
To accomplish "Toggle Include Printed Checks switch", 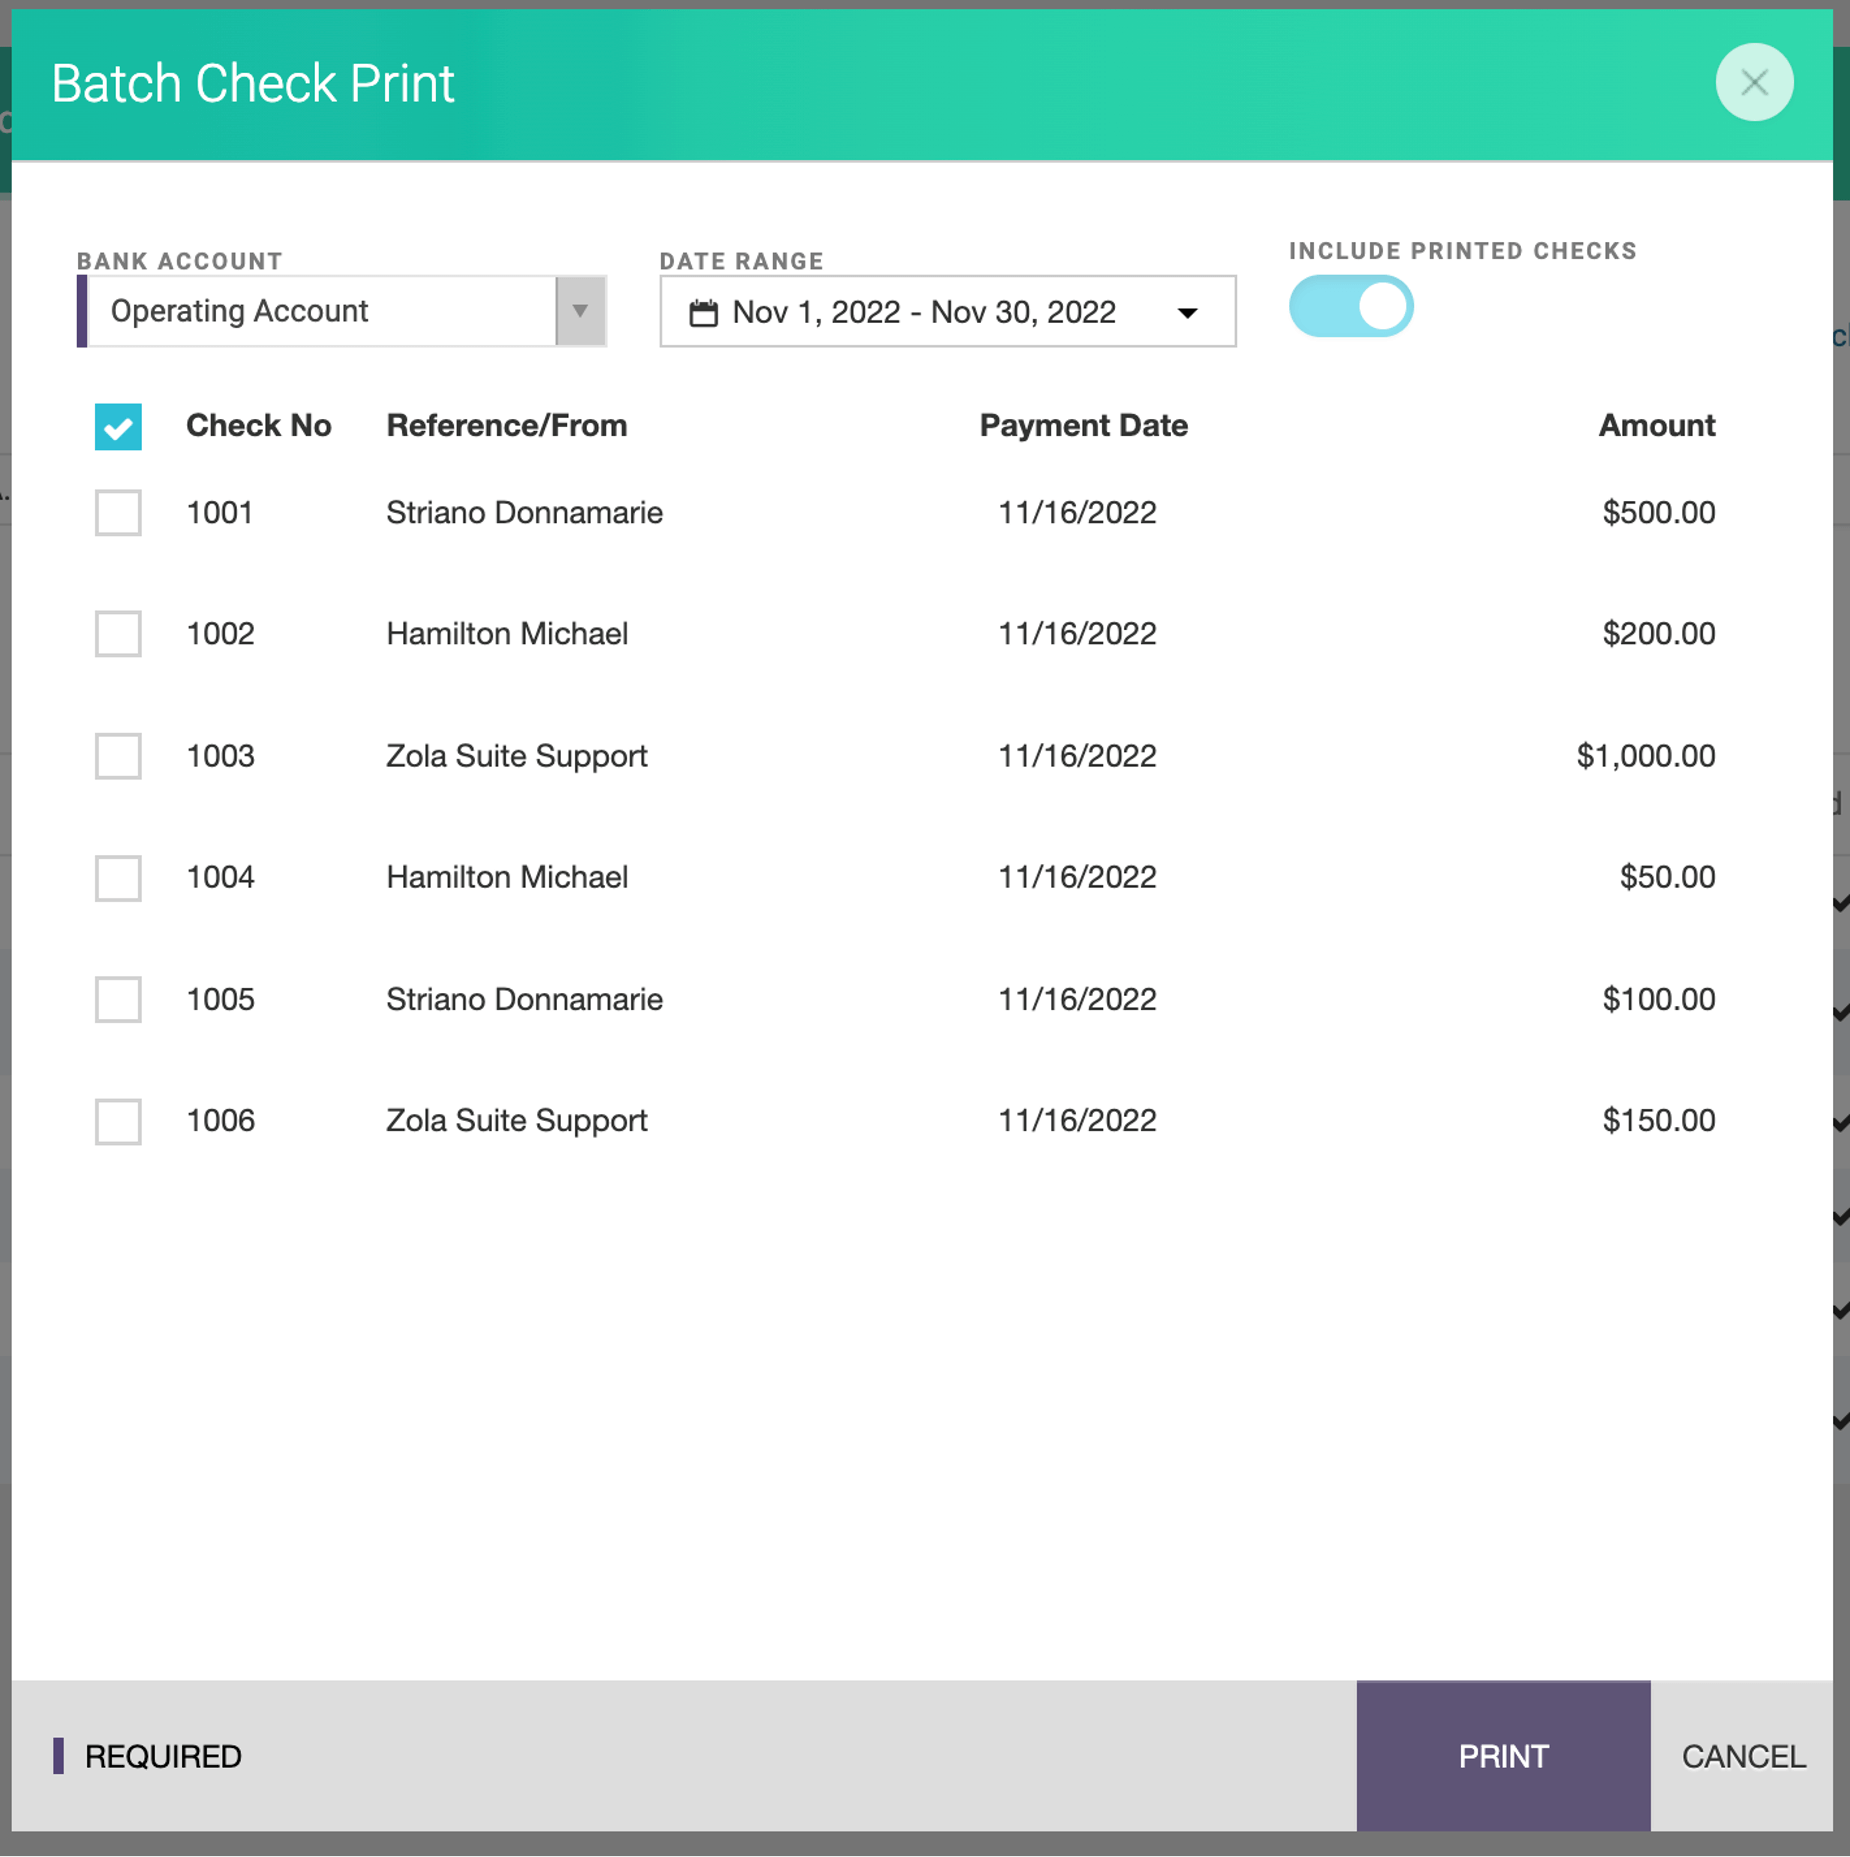I will click(x=1350, y=306).
